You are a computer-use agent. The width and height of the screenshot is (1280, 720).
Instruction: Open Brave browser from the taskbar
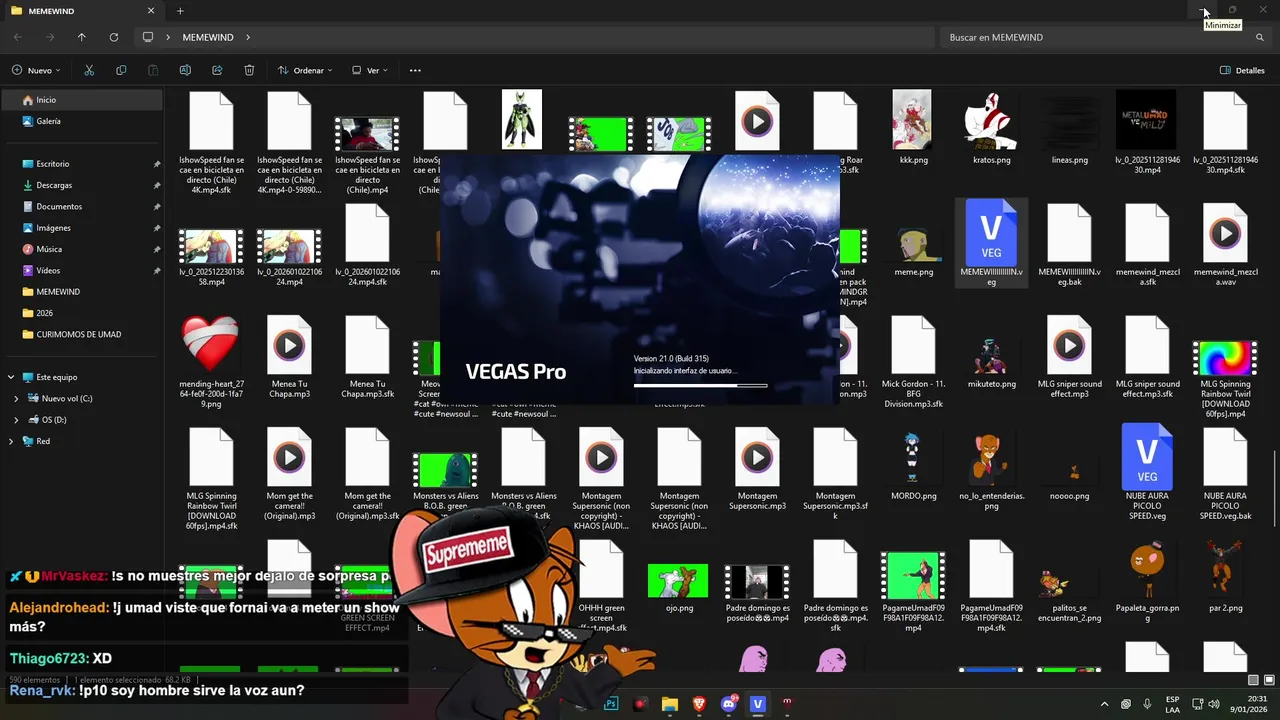click(x=699, y=704)
